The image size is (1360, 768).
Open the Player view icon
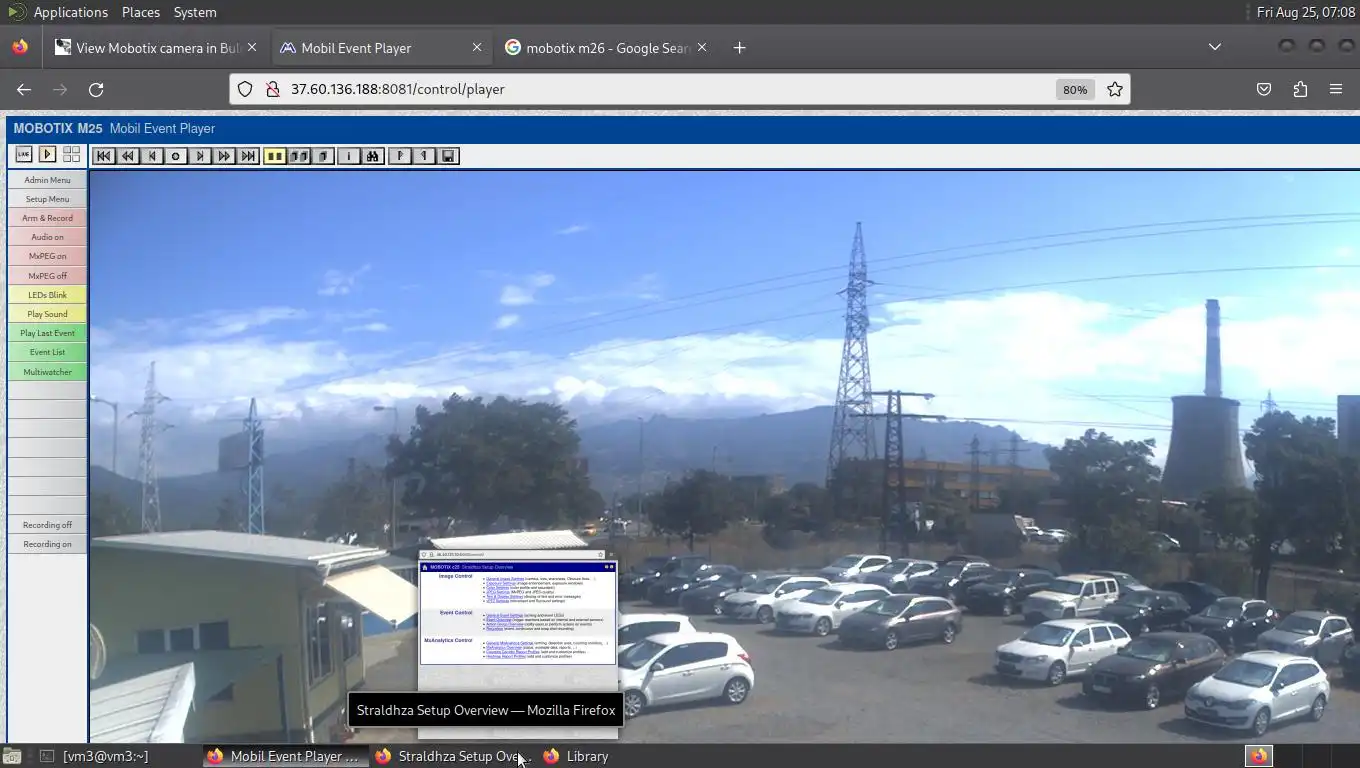(x=47, y=154)
